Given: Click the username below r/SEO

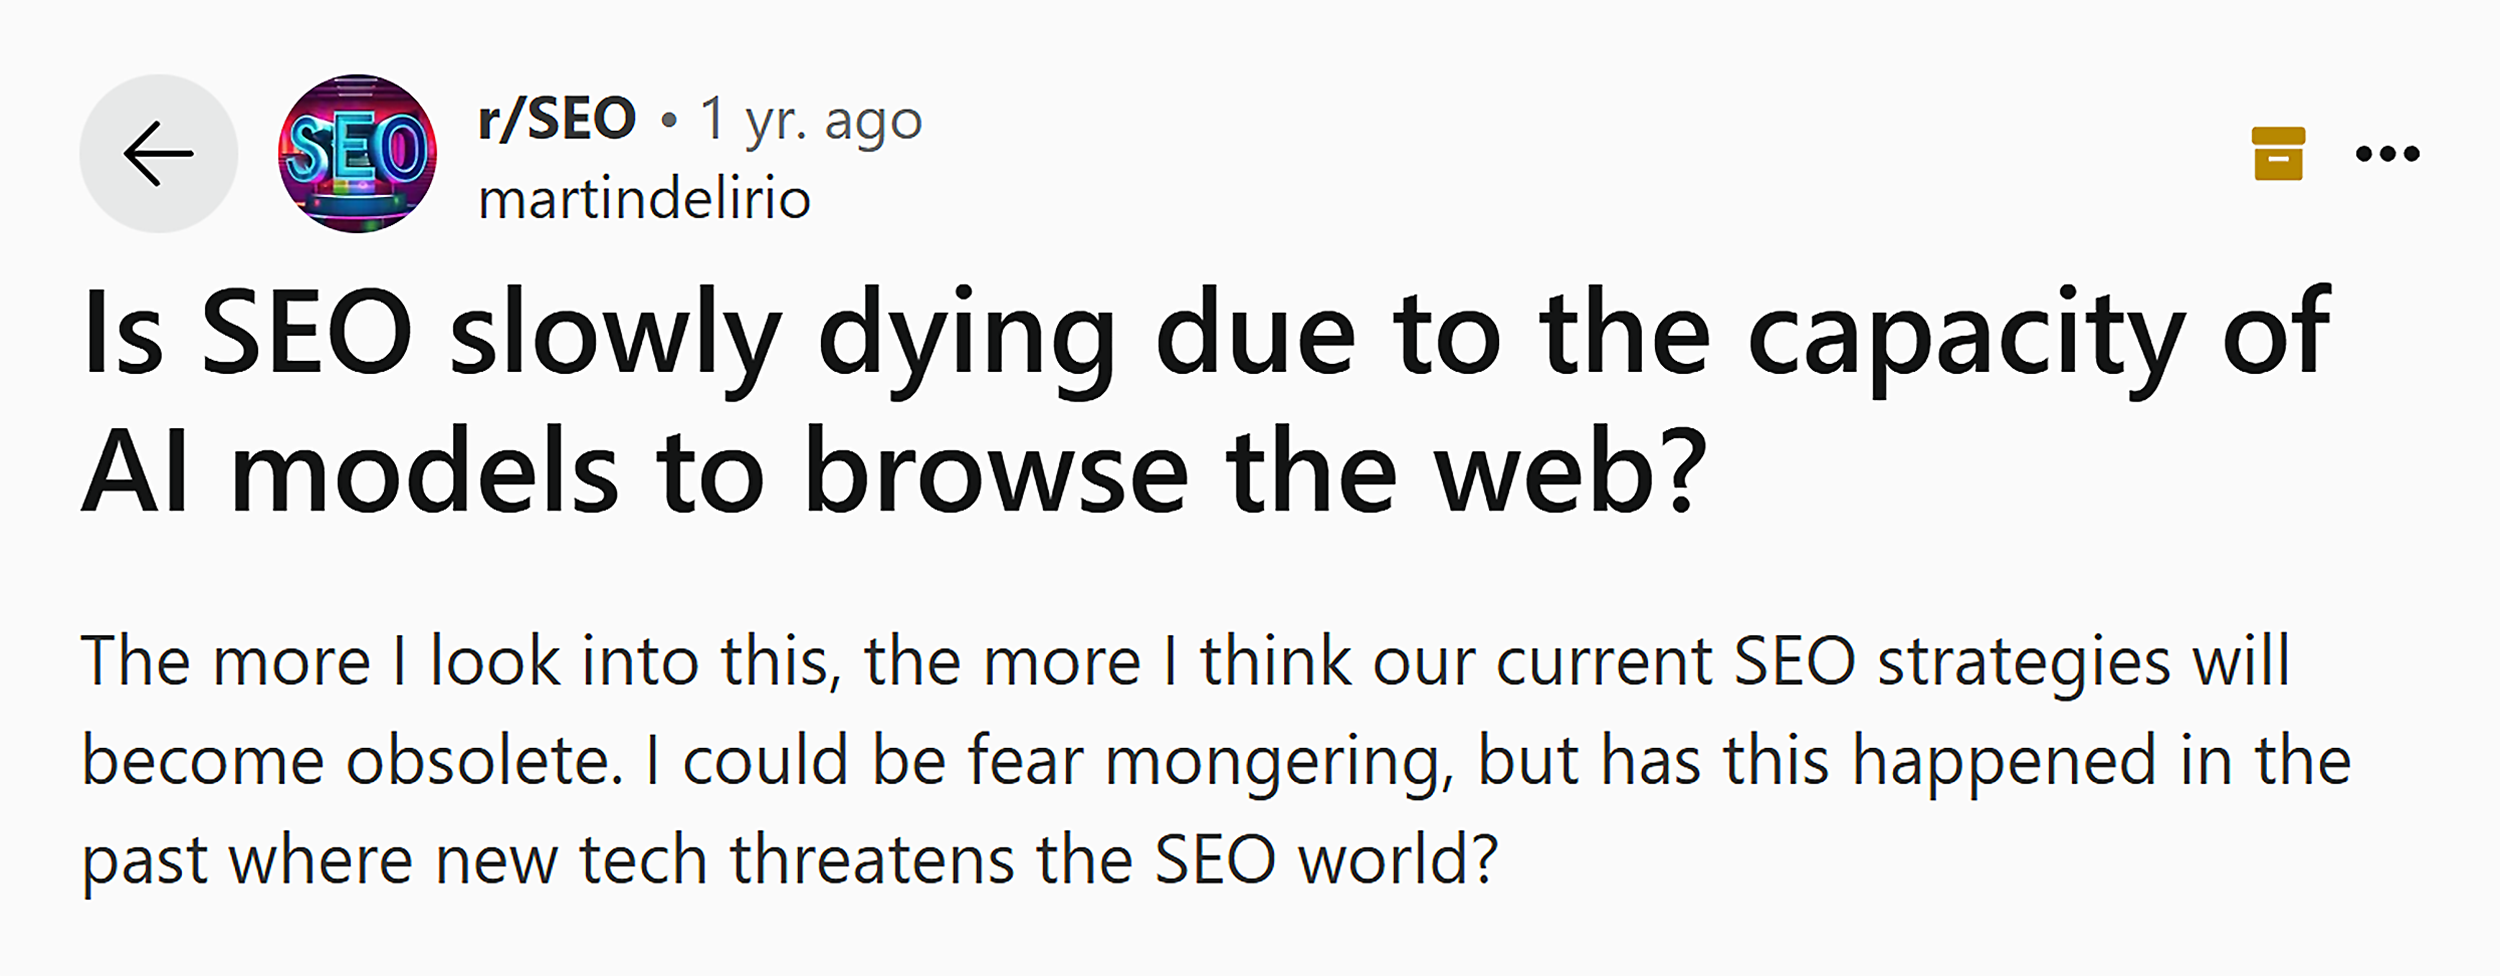Looking at the screenshot, I should [645, 197].
